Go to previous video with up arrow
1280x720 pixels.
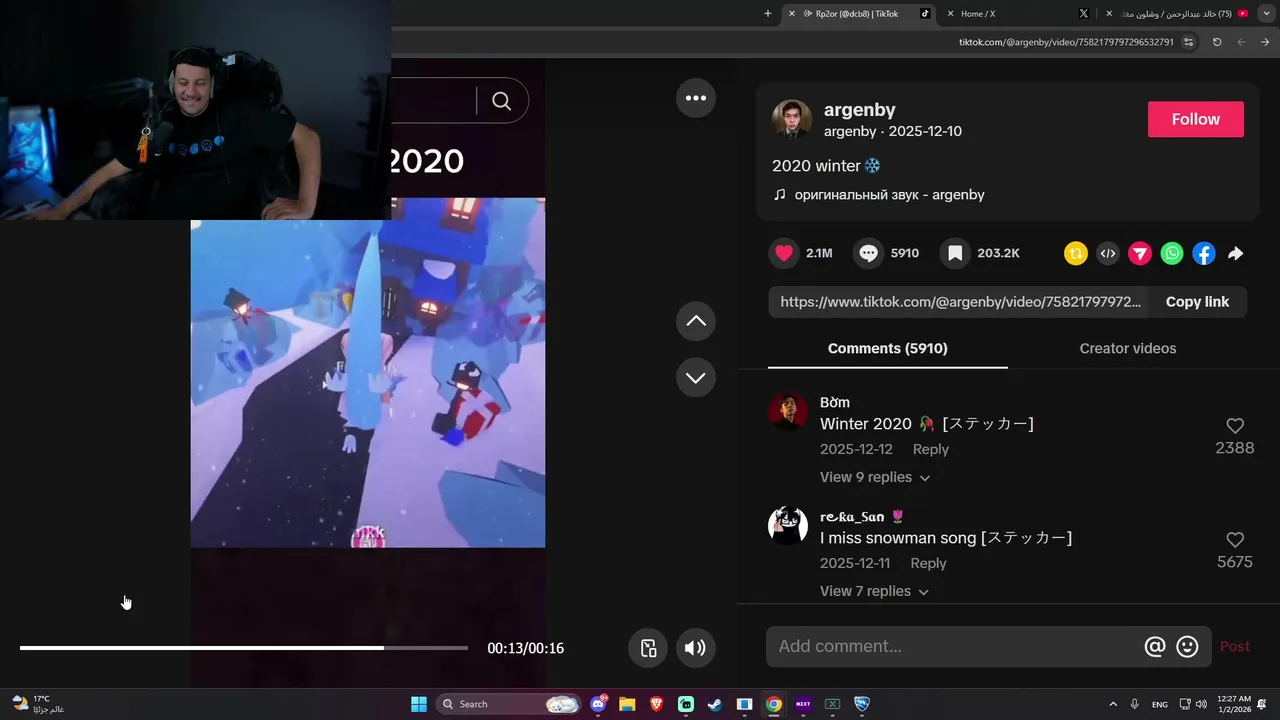696,321
